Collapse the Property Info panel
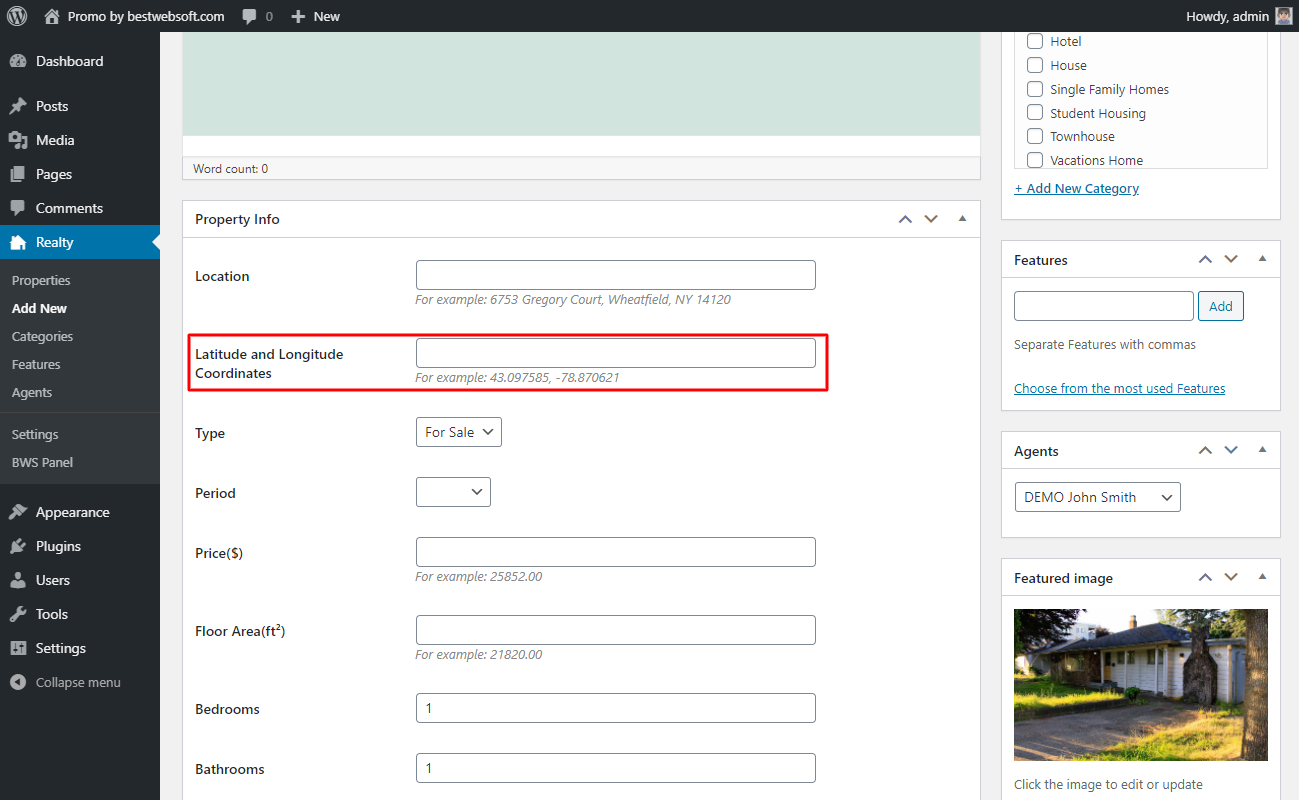 coord(962,219)
